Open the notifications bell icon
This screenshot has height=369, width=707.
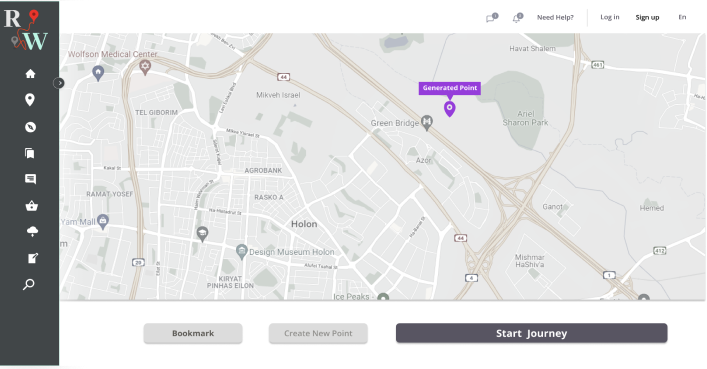[517, 18]
